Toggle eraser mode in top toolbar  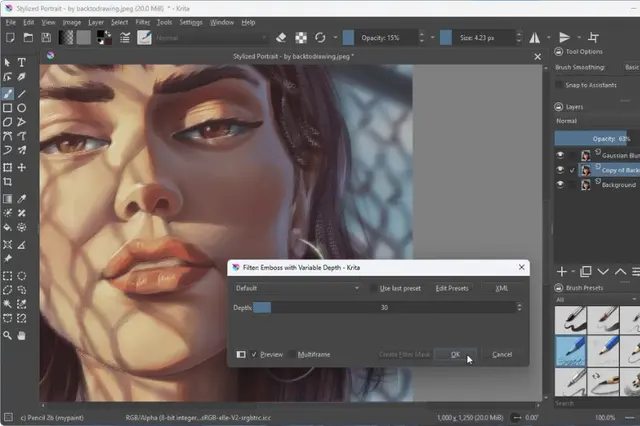[x=281, y=38]
